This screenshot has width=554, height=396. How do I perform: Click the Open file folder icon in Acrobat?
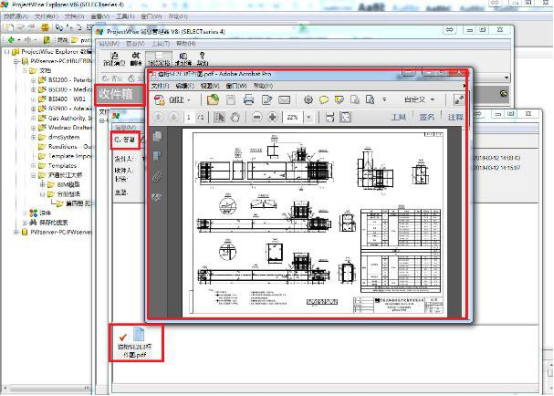213,100
